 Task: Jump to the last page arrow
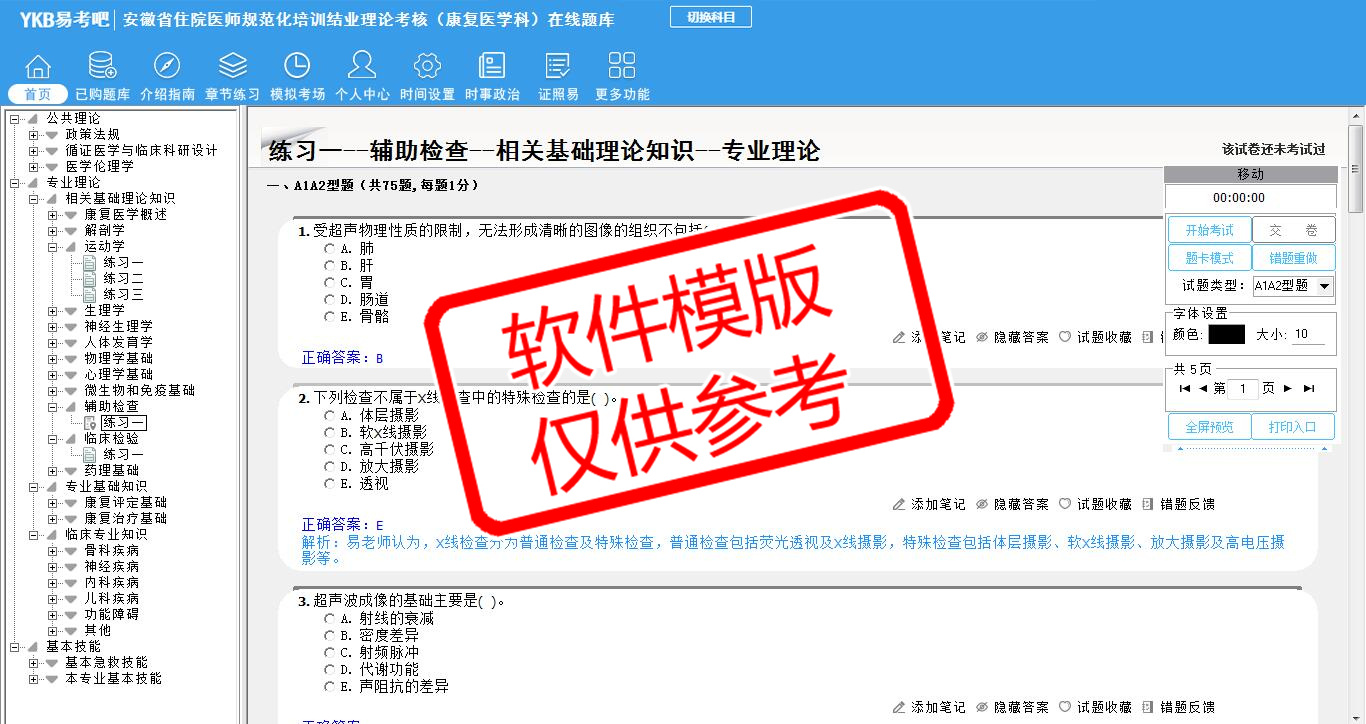[x=1309, y=388]
